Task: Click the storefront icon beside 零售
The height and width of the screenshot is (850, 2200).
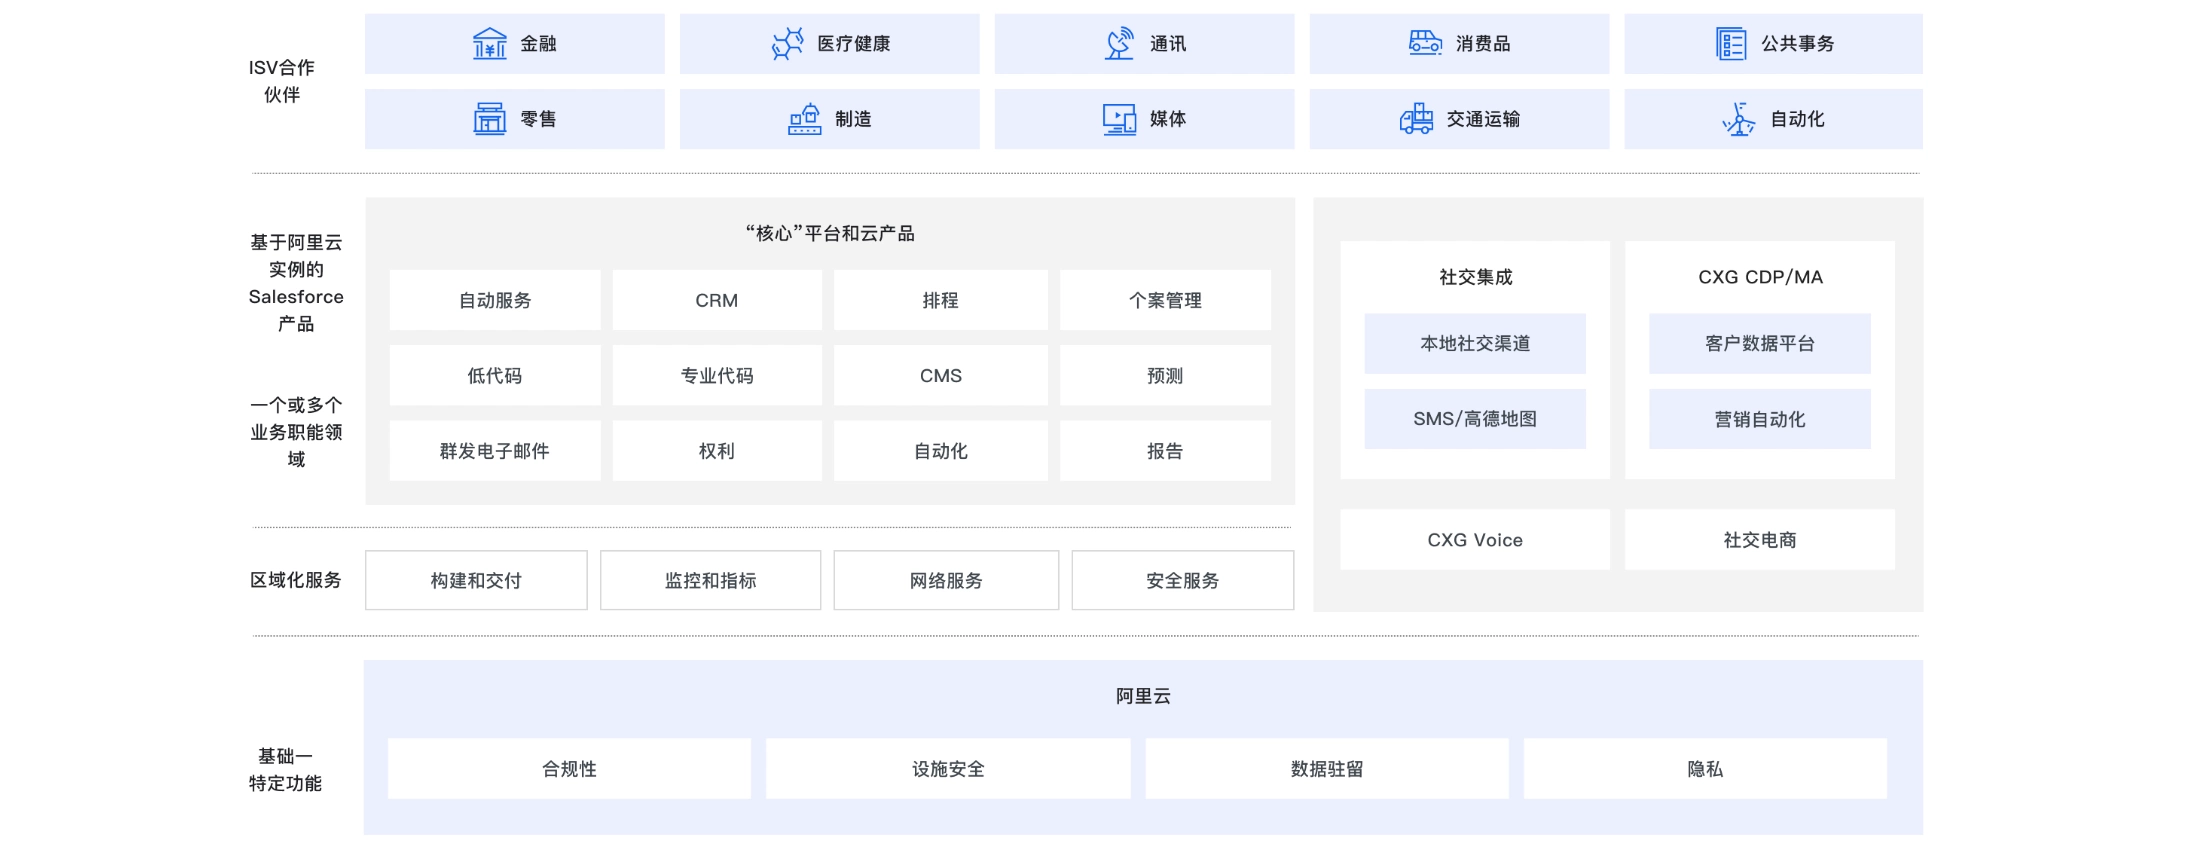Action: pos(489,119)
